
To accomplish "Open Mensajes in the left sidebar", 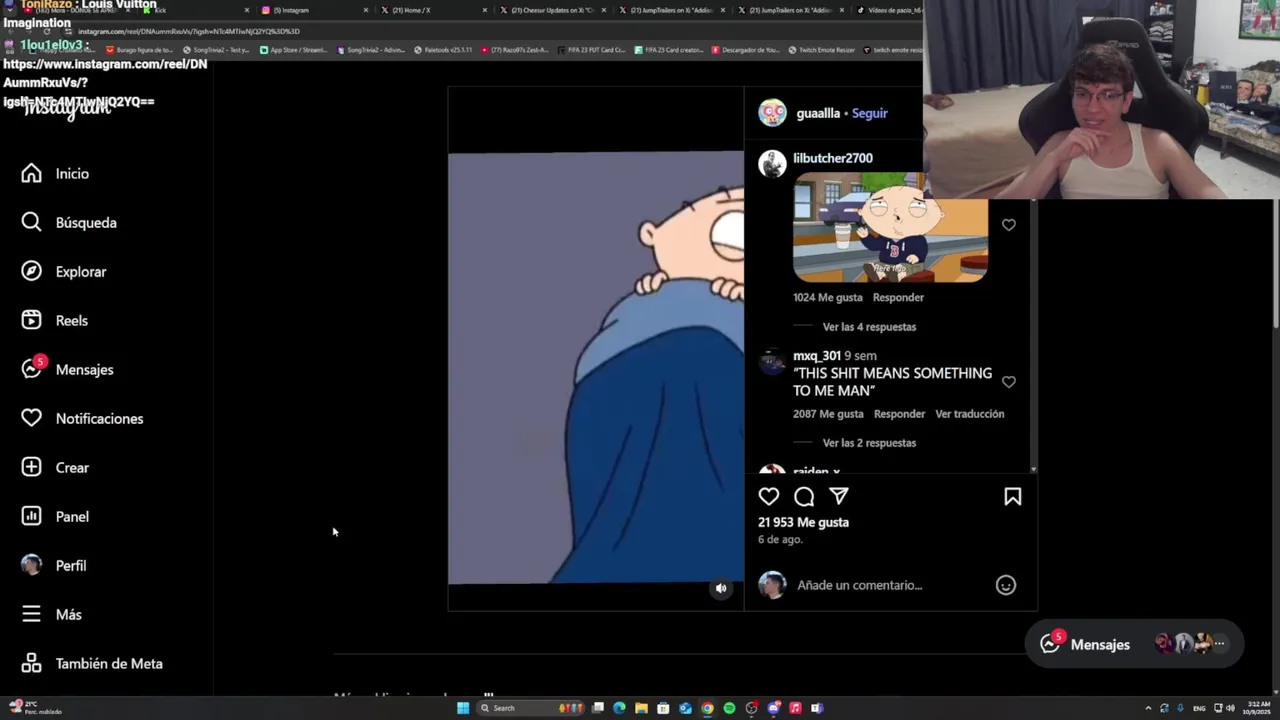I will pos(68,370).
